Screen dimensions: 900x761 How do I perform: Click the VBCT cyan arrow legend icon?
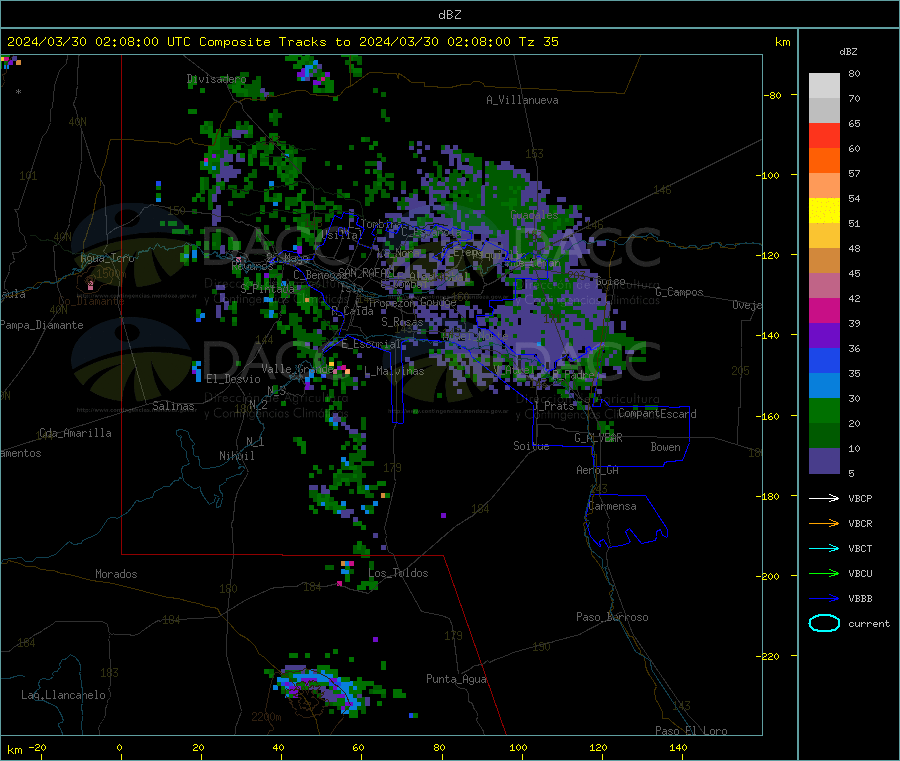tap(824, 549)
